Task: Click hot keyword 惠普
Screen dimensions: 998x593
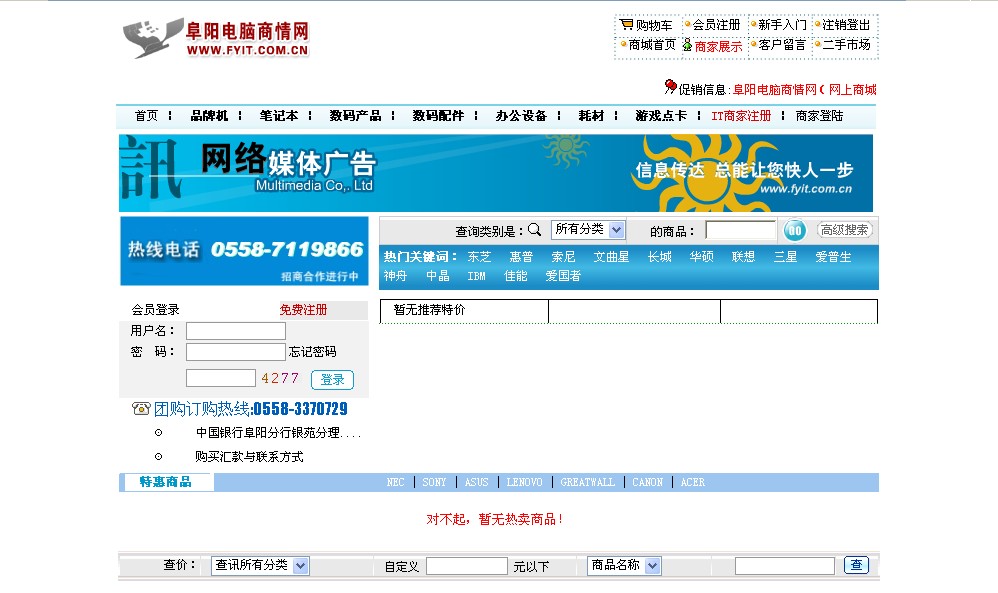Action: 521,257
